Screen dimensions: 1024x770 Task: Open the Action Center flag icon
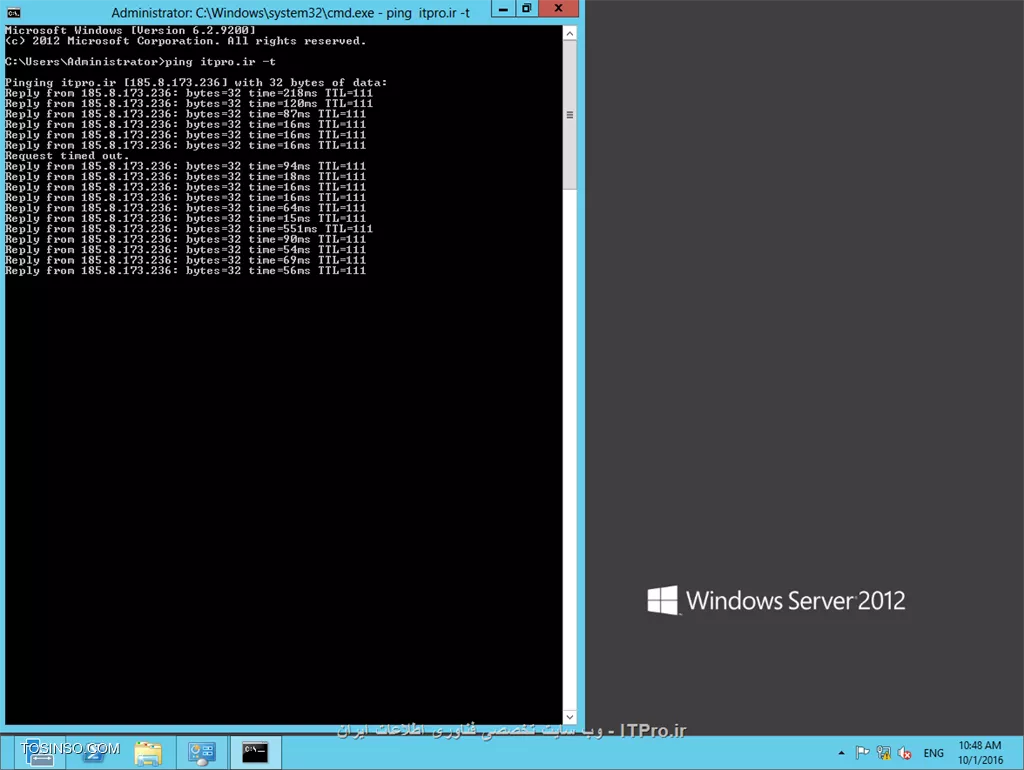862,753
